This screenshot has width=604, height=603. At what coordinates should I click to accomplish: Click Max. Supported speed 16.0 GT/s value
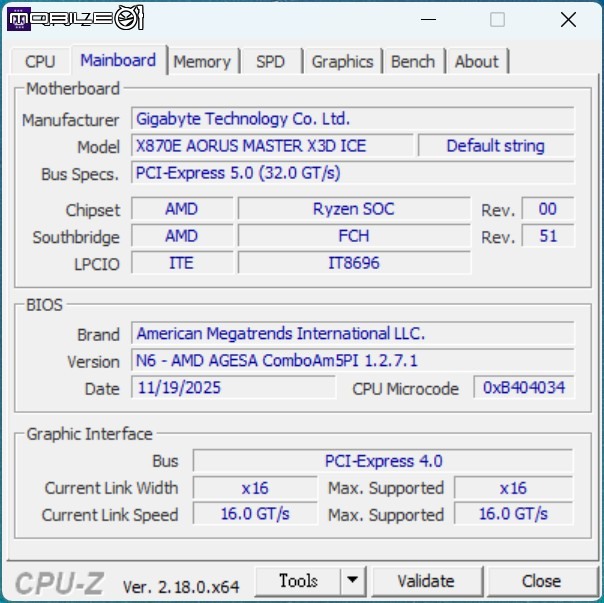click(x=513, y=514)
